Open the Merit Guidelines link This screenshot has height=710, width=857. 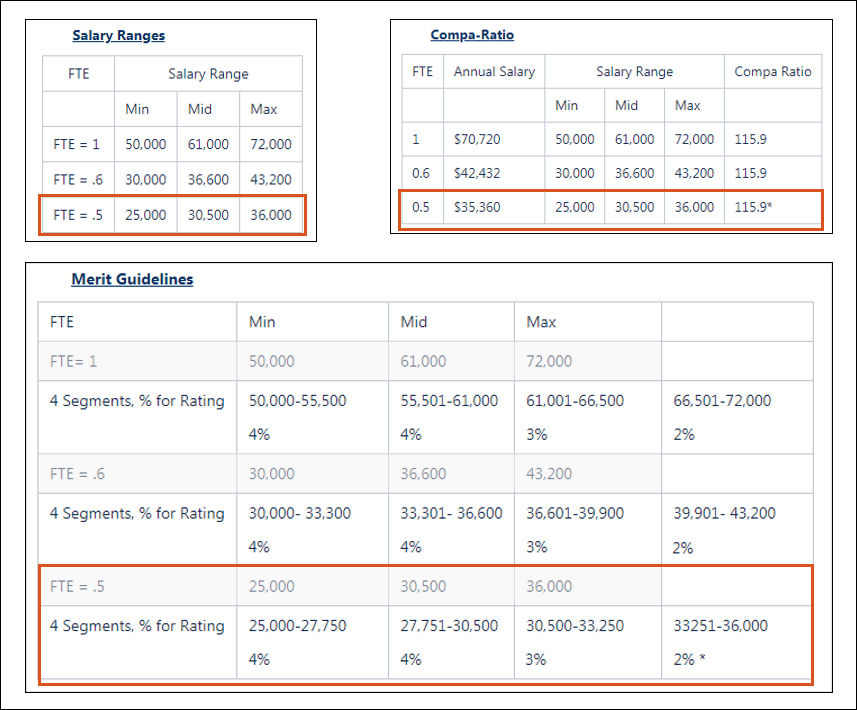(x=133, y=279)
